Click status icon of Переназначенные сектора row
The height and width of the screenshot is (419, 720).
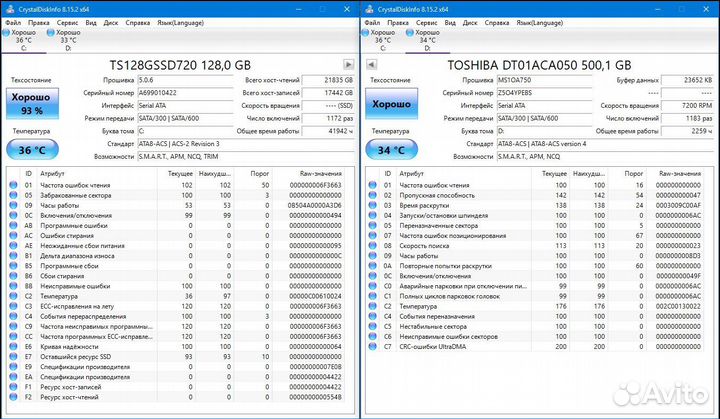coord(372,226)
